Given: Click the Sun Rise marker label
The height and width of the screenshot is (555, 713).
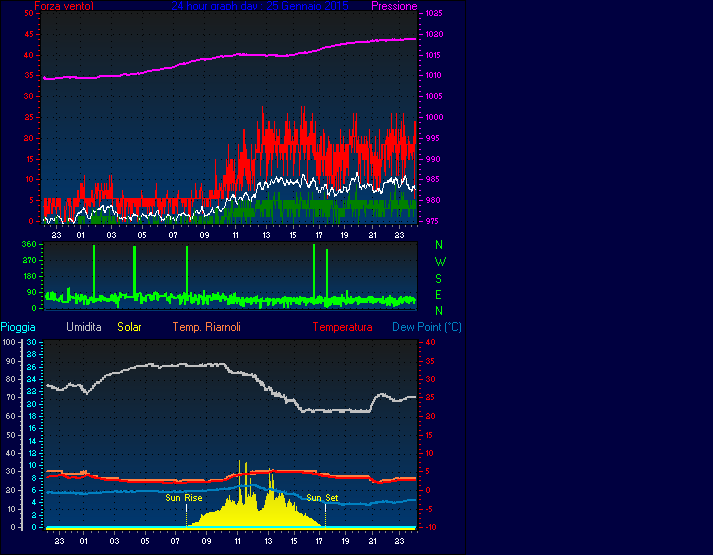Looking at the screenshot, I should [184, 497].
